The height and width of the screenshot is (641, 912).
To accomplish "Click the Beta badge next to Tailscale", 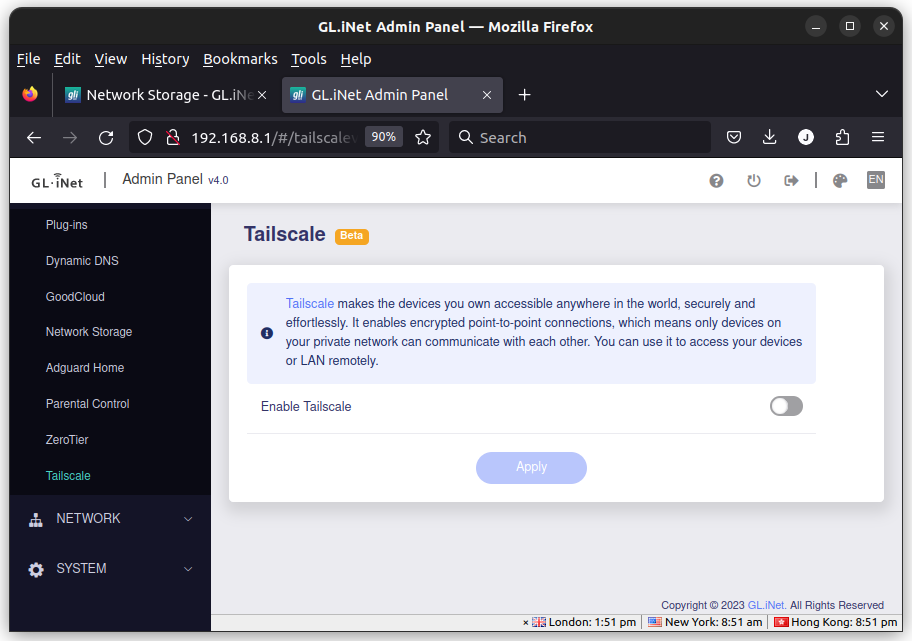I will [351, 236].
